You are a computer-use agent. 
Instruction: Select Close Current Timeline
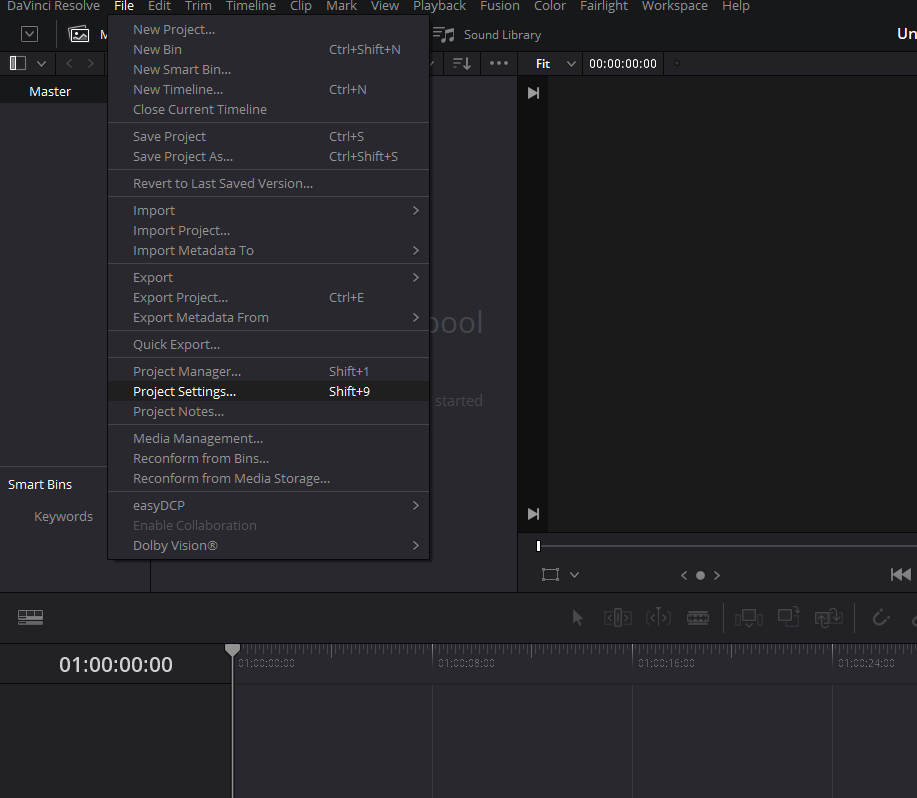coord(268,109)
